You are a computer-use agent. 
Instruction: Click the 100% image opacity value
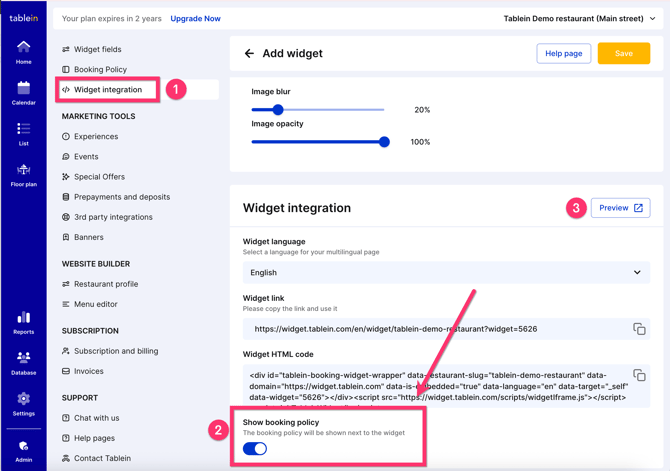point(420,142)
